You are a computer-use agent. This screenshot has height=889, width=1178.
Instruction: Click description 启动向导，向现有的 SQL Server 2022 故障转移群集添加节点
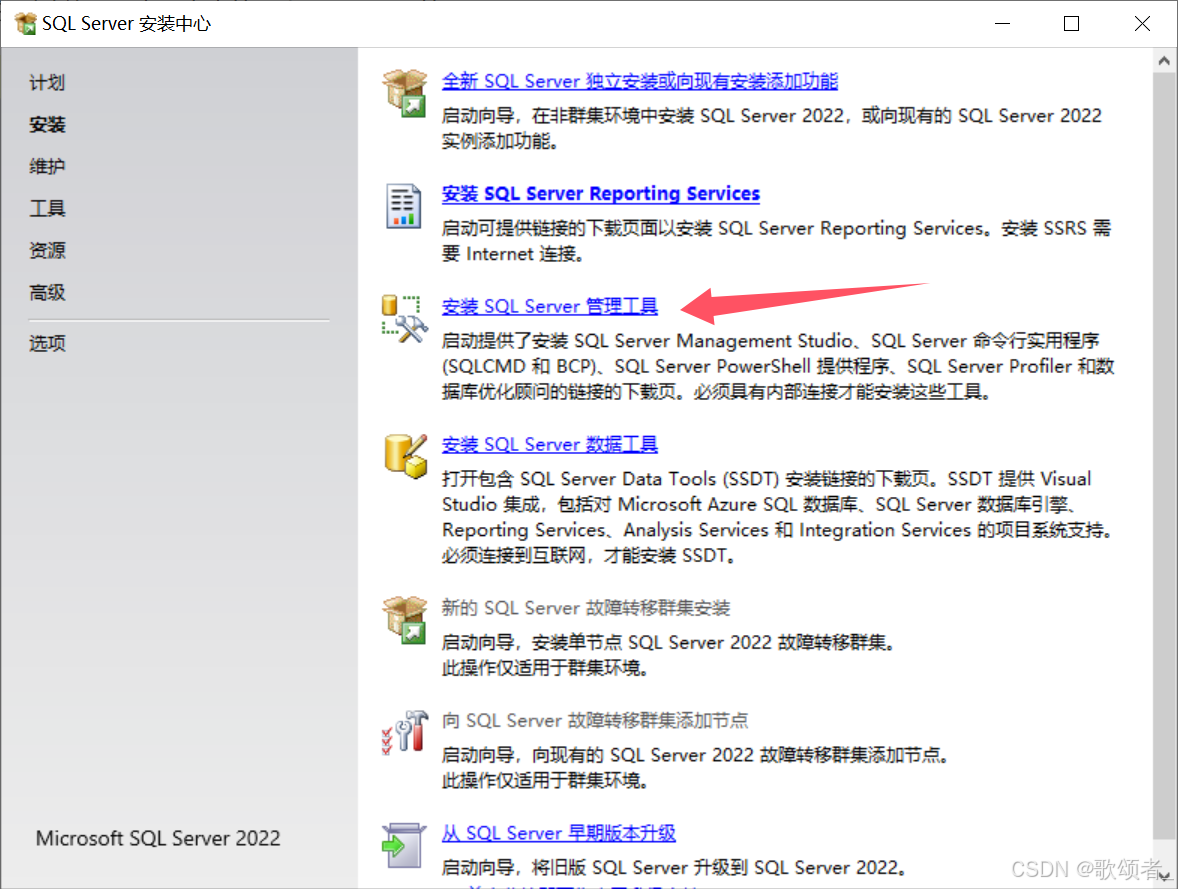[695, 754]
